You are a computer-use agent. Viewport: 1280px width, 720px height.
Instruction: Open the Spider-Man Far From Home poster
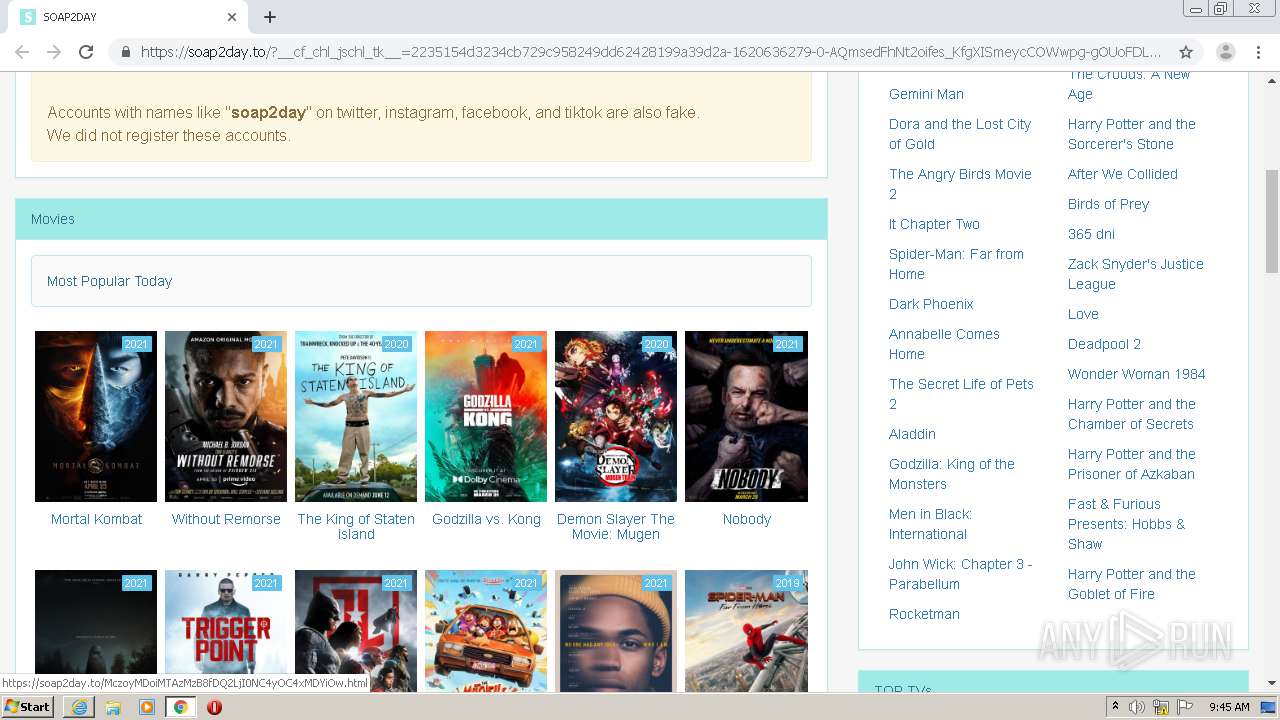[746, 631]
